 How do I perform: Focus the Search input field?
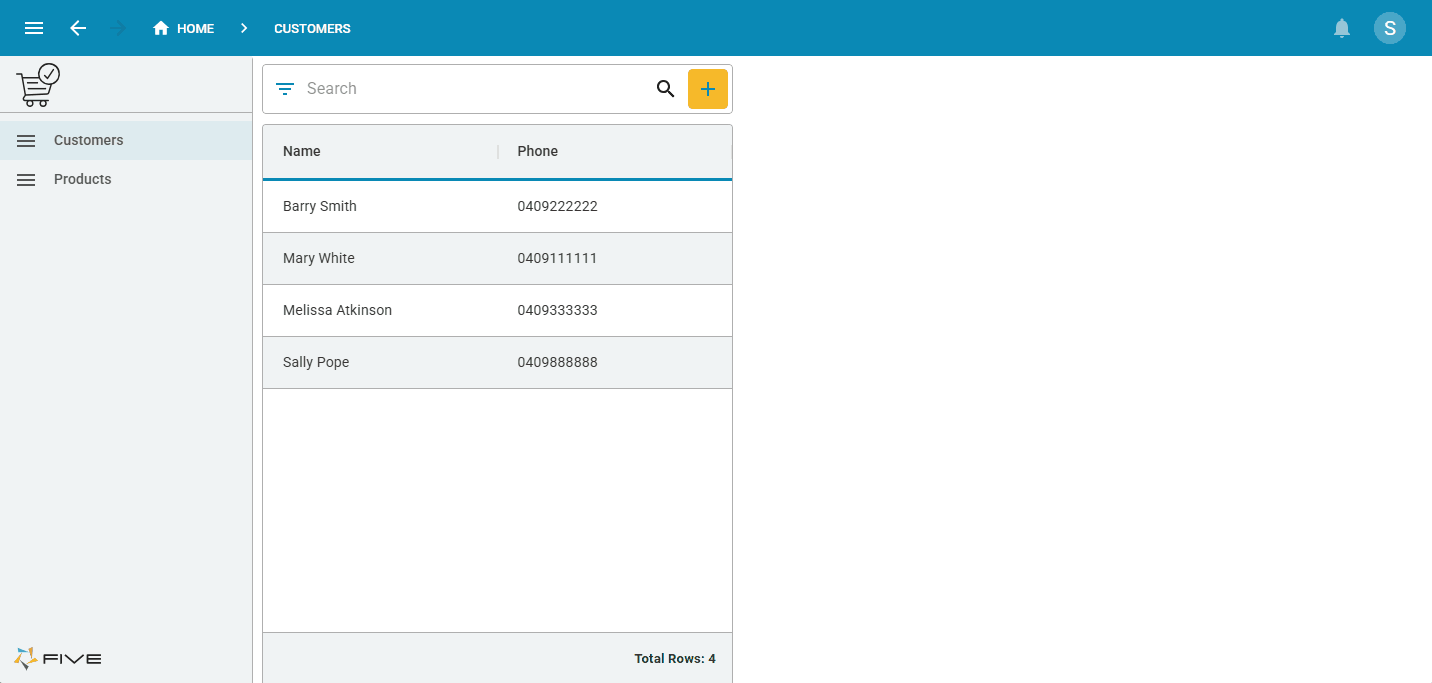(470, 89)
